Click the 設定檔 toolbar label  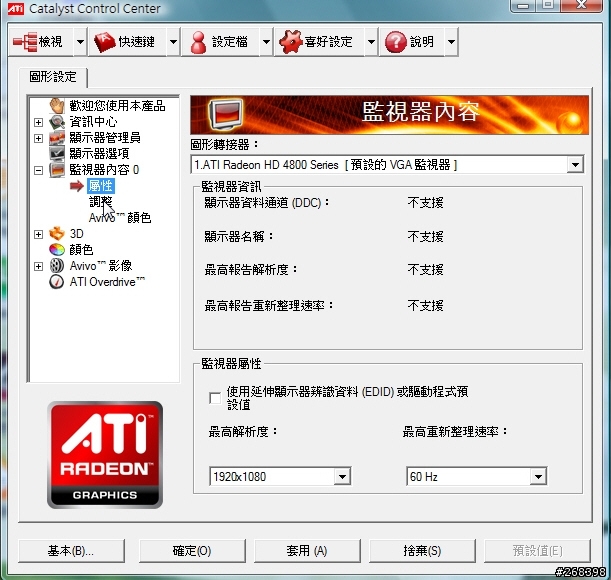230,42
